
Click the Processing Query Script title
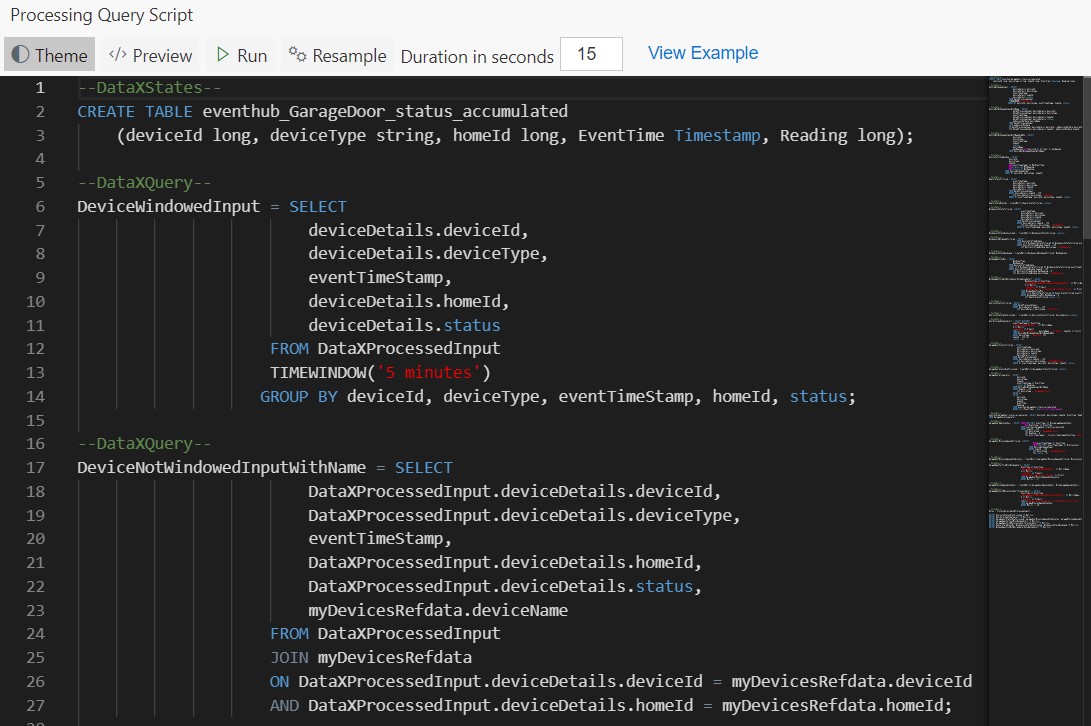(x=101, y=15)
